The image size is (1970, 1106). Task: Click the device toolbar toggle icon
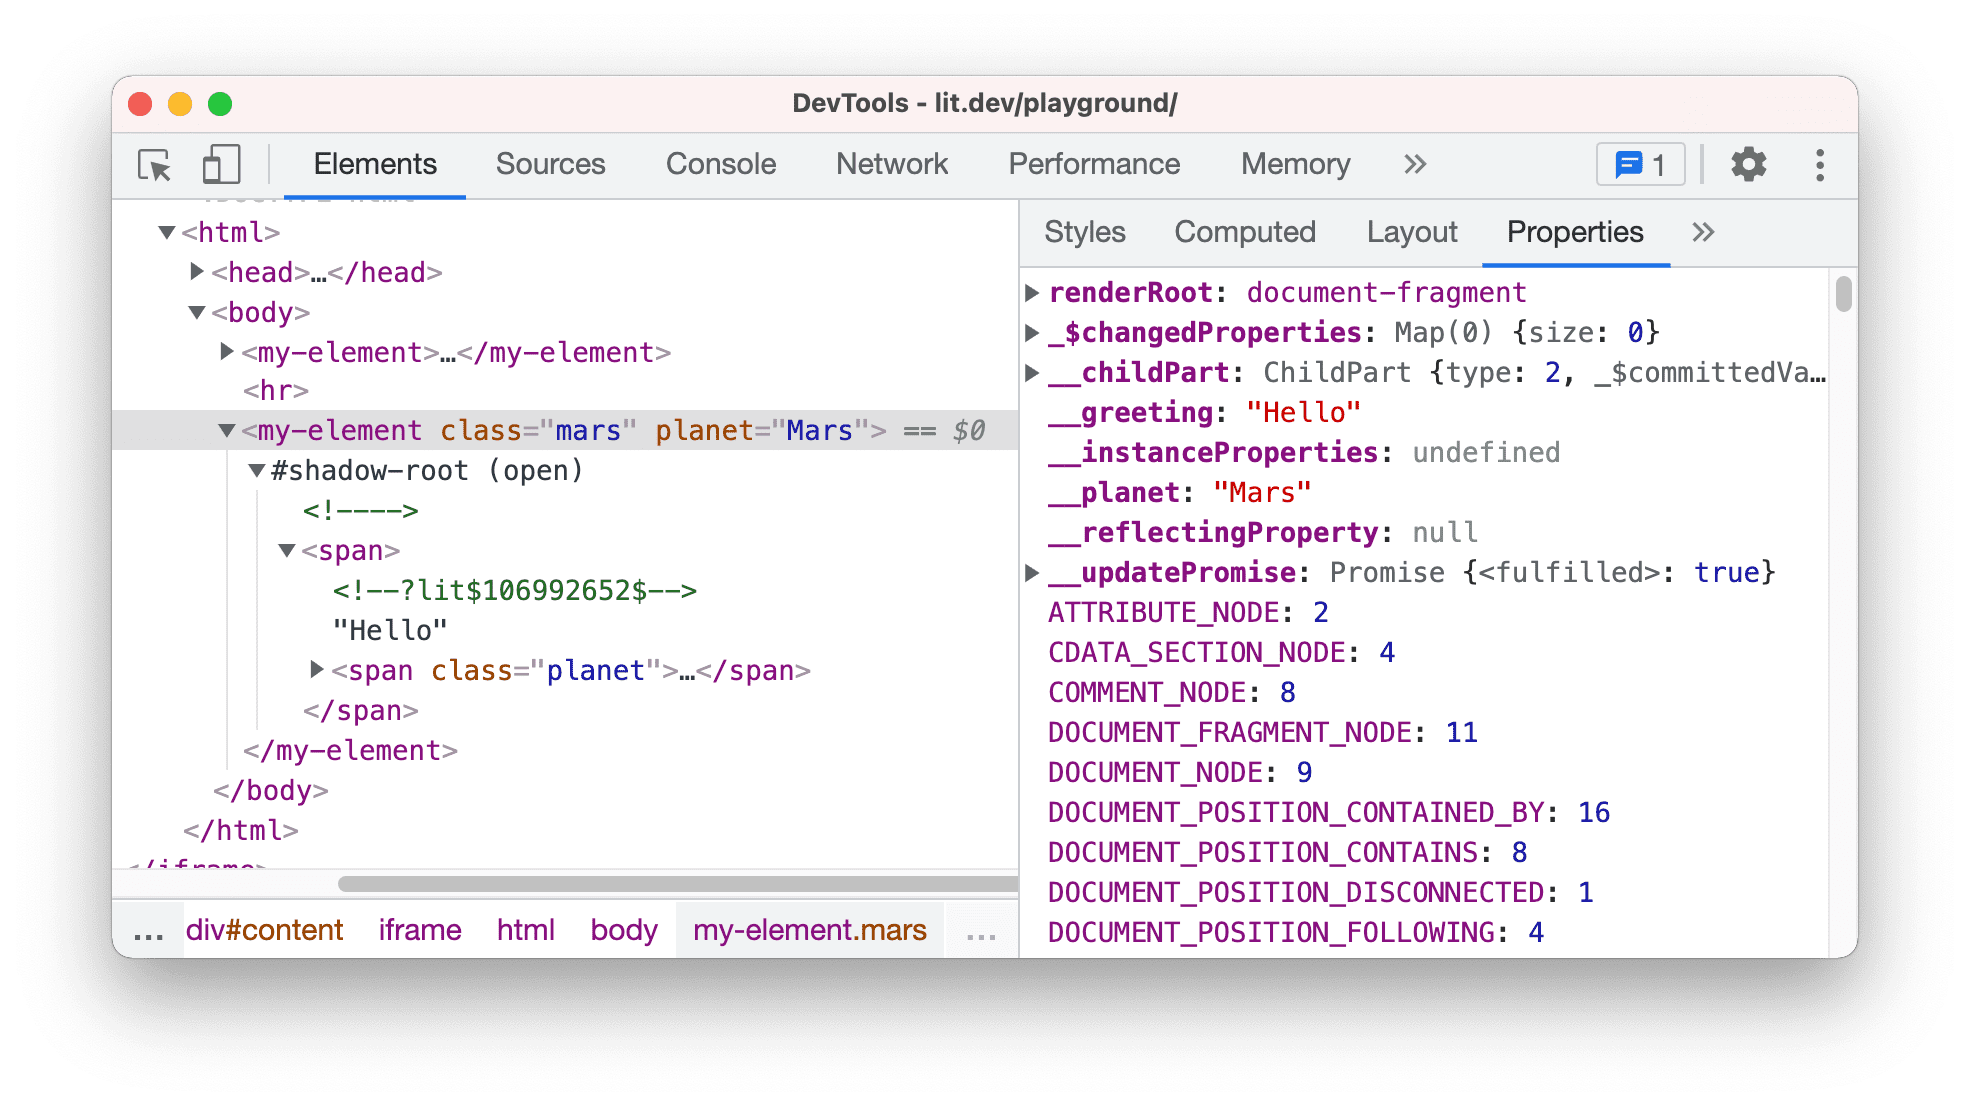tap(222, 165)
